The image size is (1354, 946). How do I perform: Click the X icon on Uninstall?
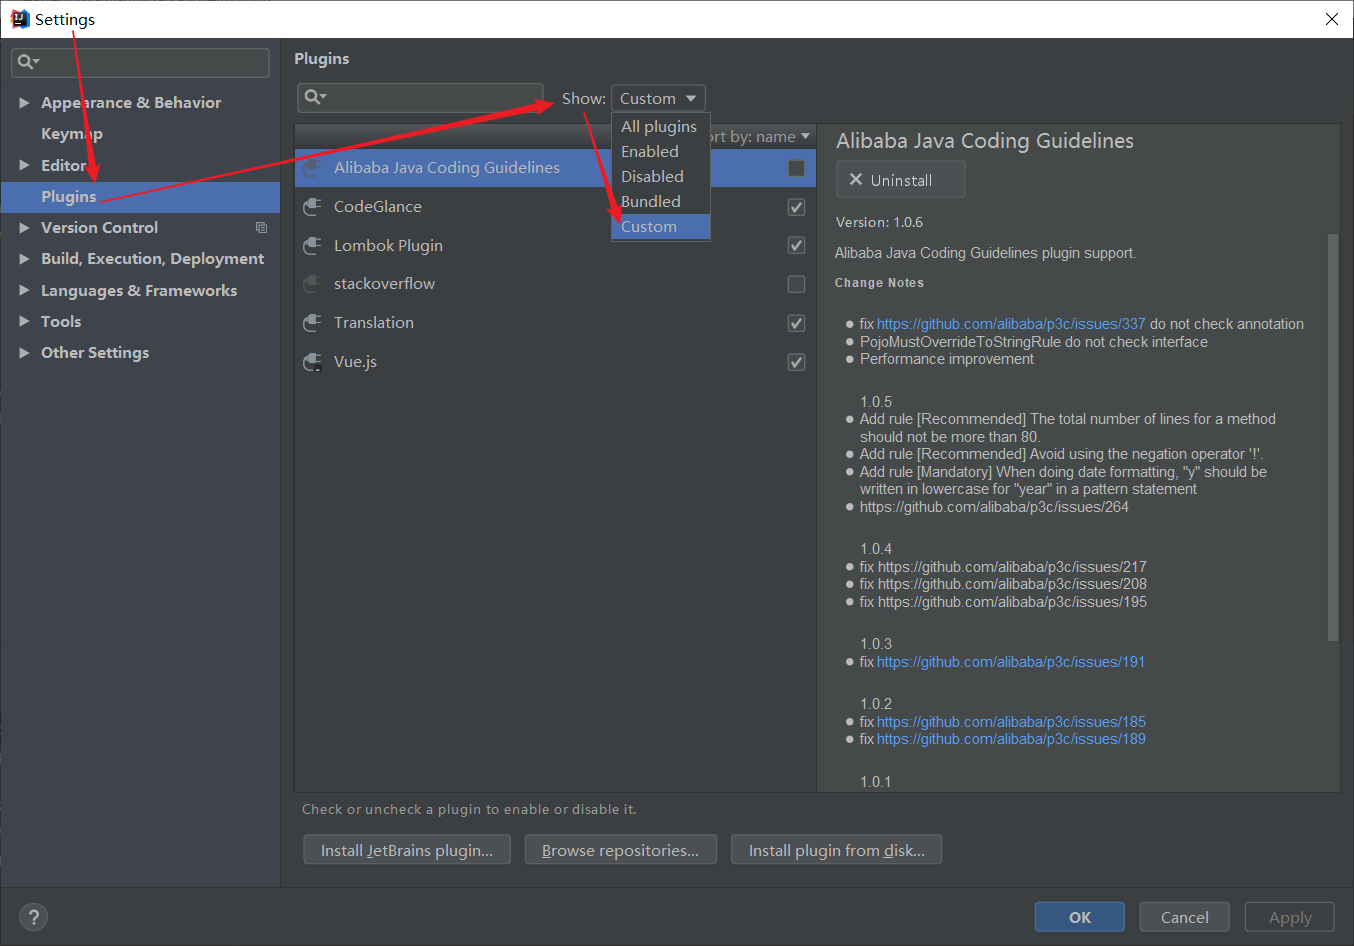856,180
